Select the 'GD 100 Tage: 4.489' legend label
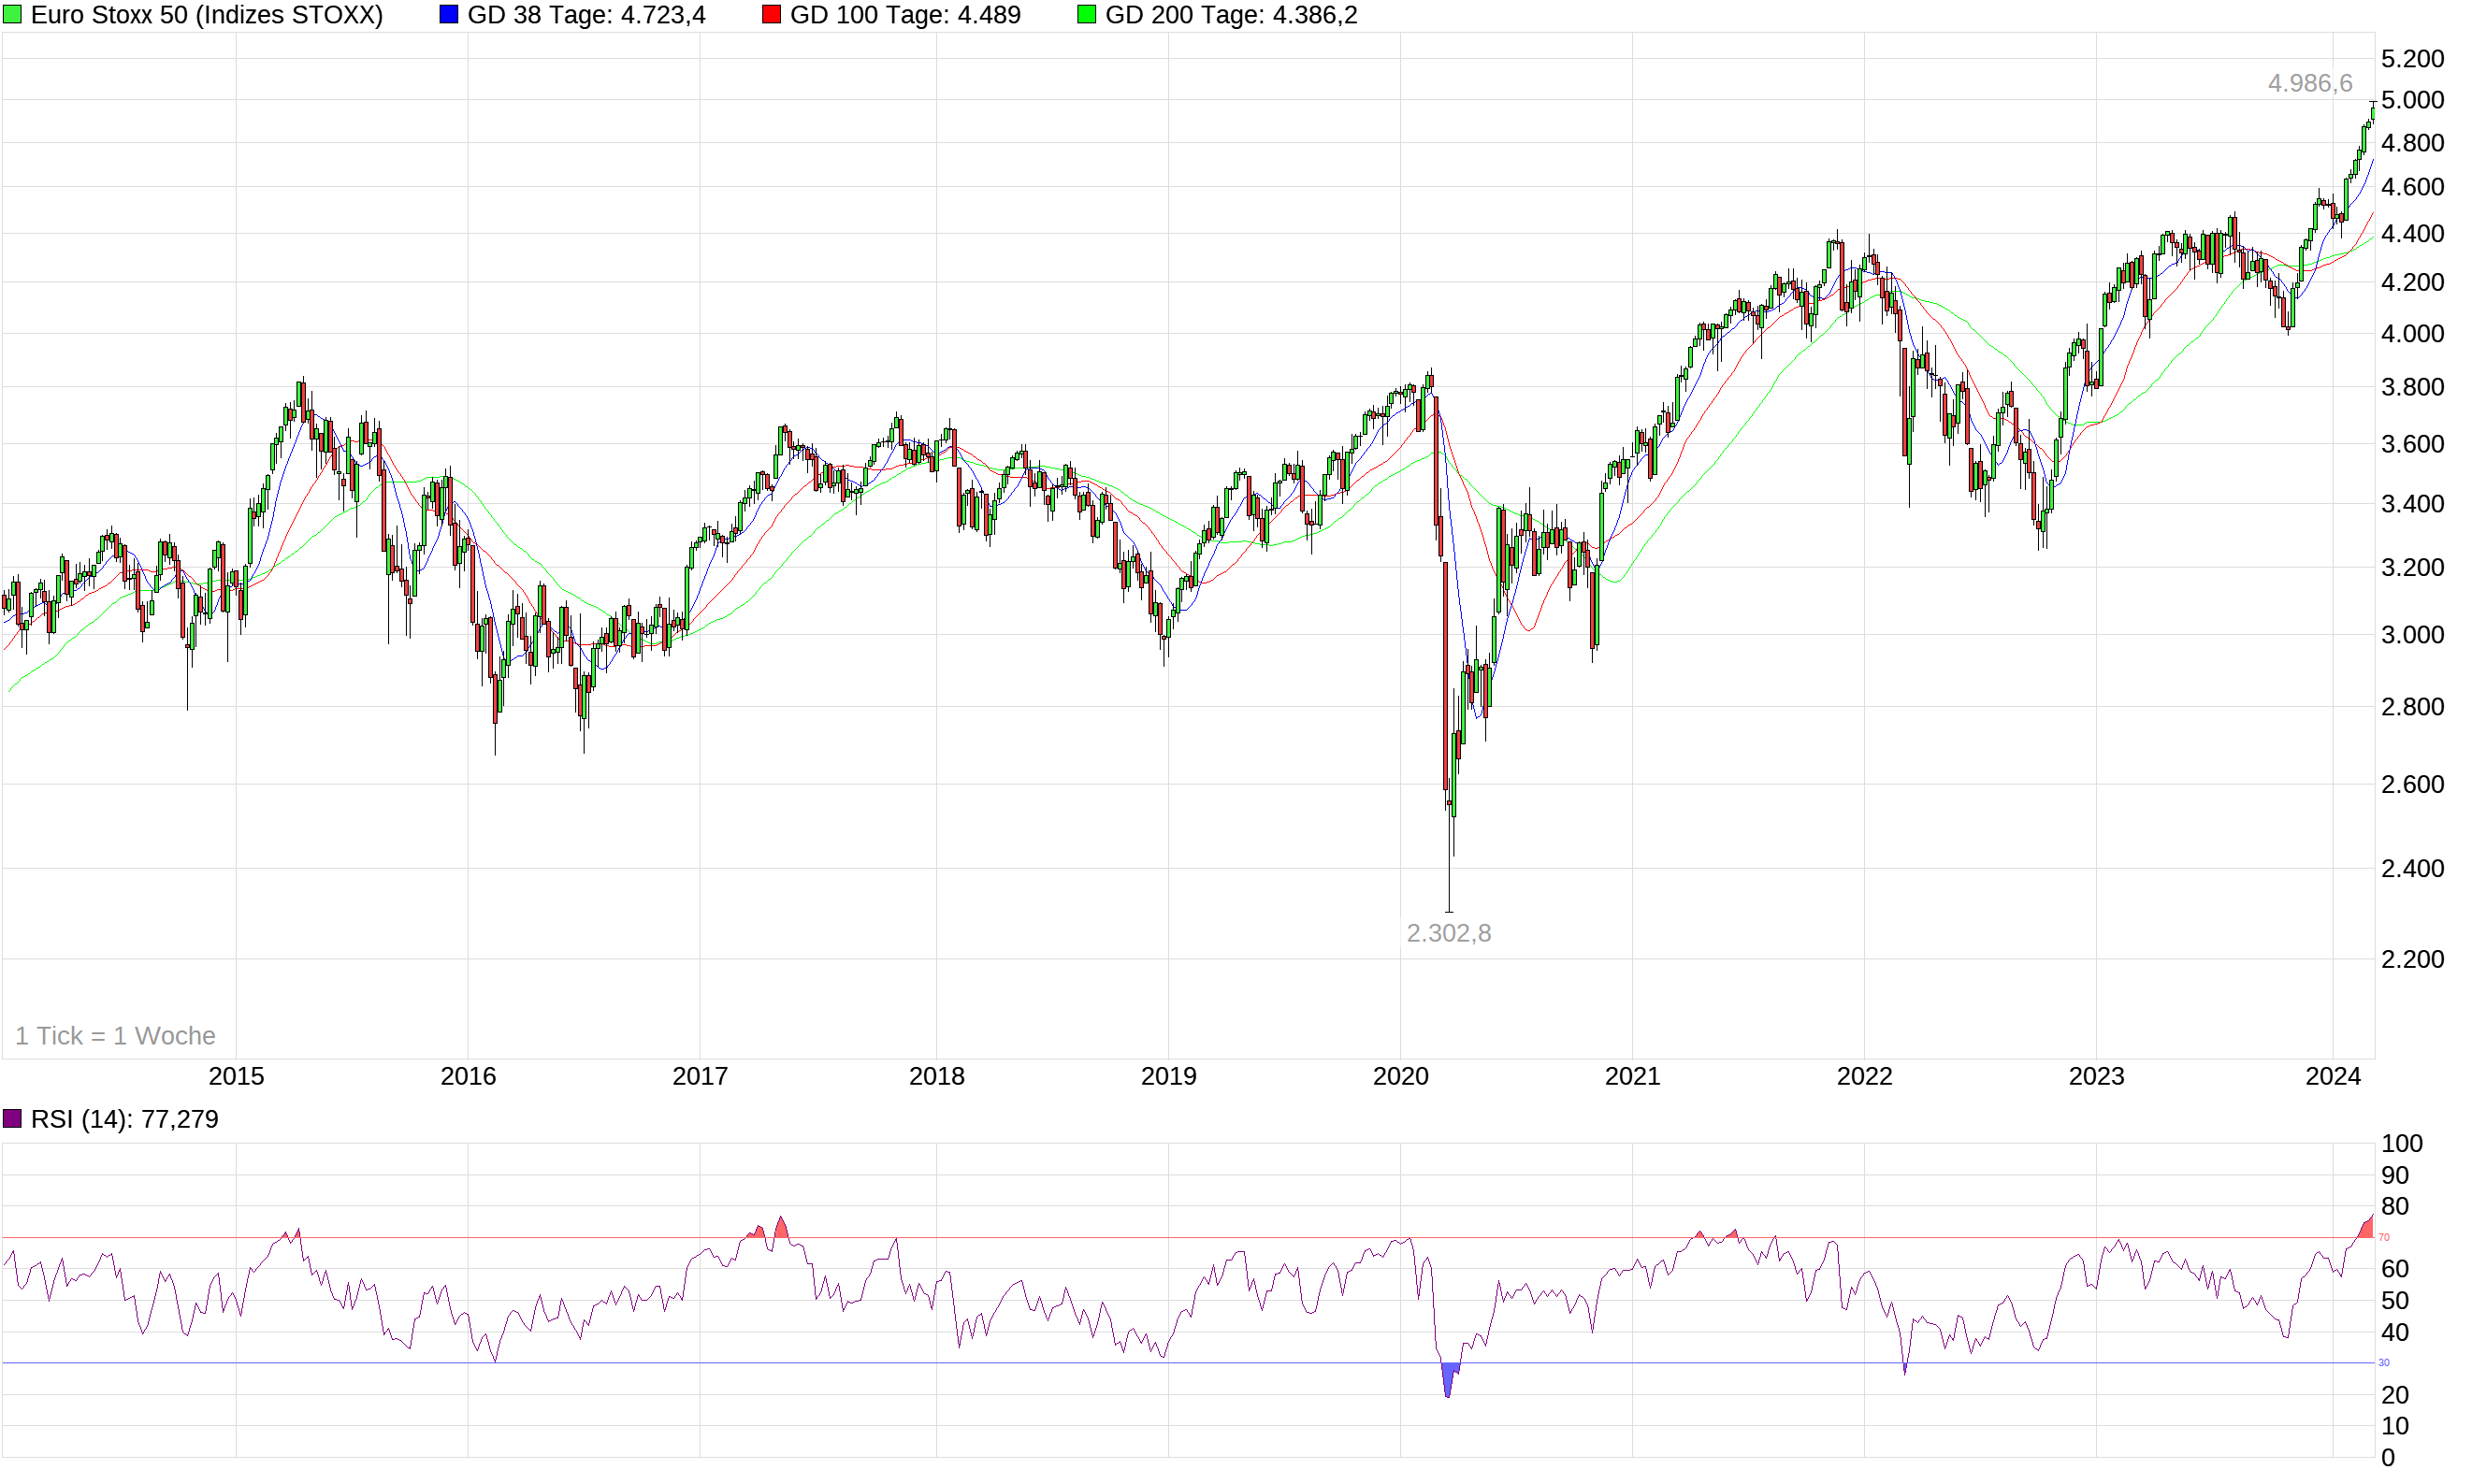The image size is (2472, 1484). [x=905, y=15]
